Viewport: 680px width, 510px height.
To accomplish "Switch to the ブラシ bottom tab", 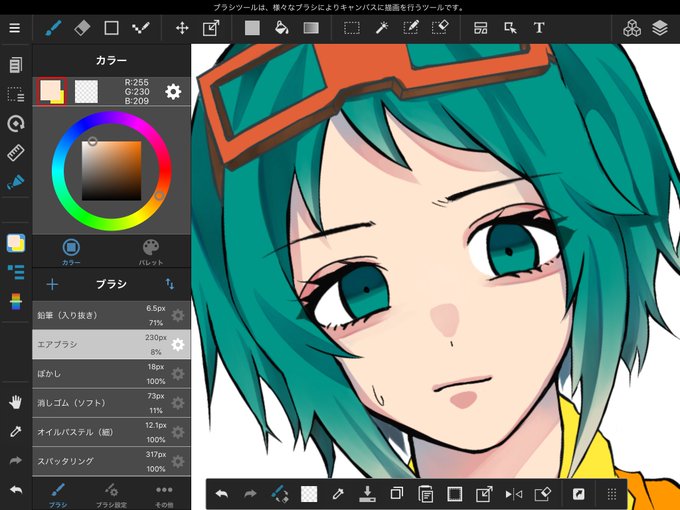I will coord(58,495).
